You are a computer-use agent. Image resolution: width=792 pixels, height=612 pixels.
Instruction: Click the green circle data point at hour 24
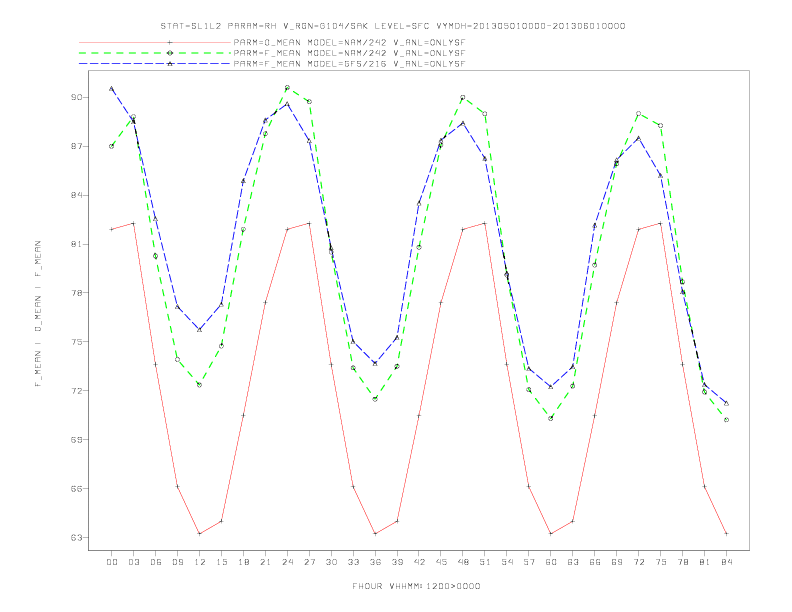click(x=287, y=88)
